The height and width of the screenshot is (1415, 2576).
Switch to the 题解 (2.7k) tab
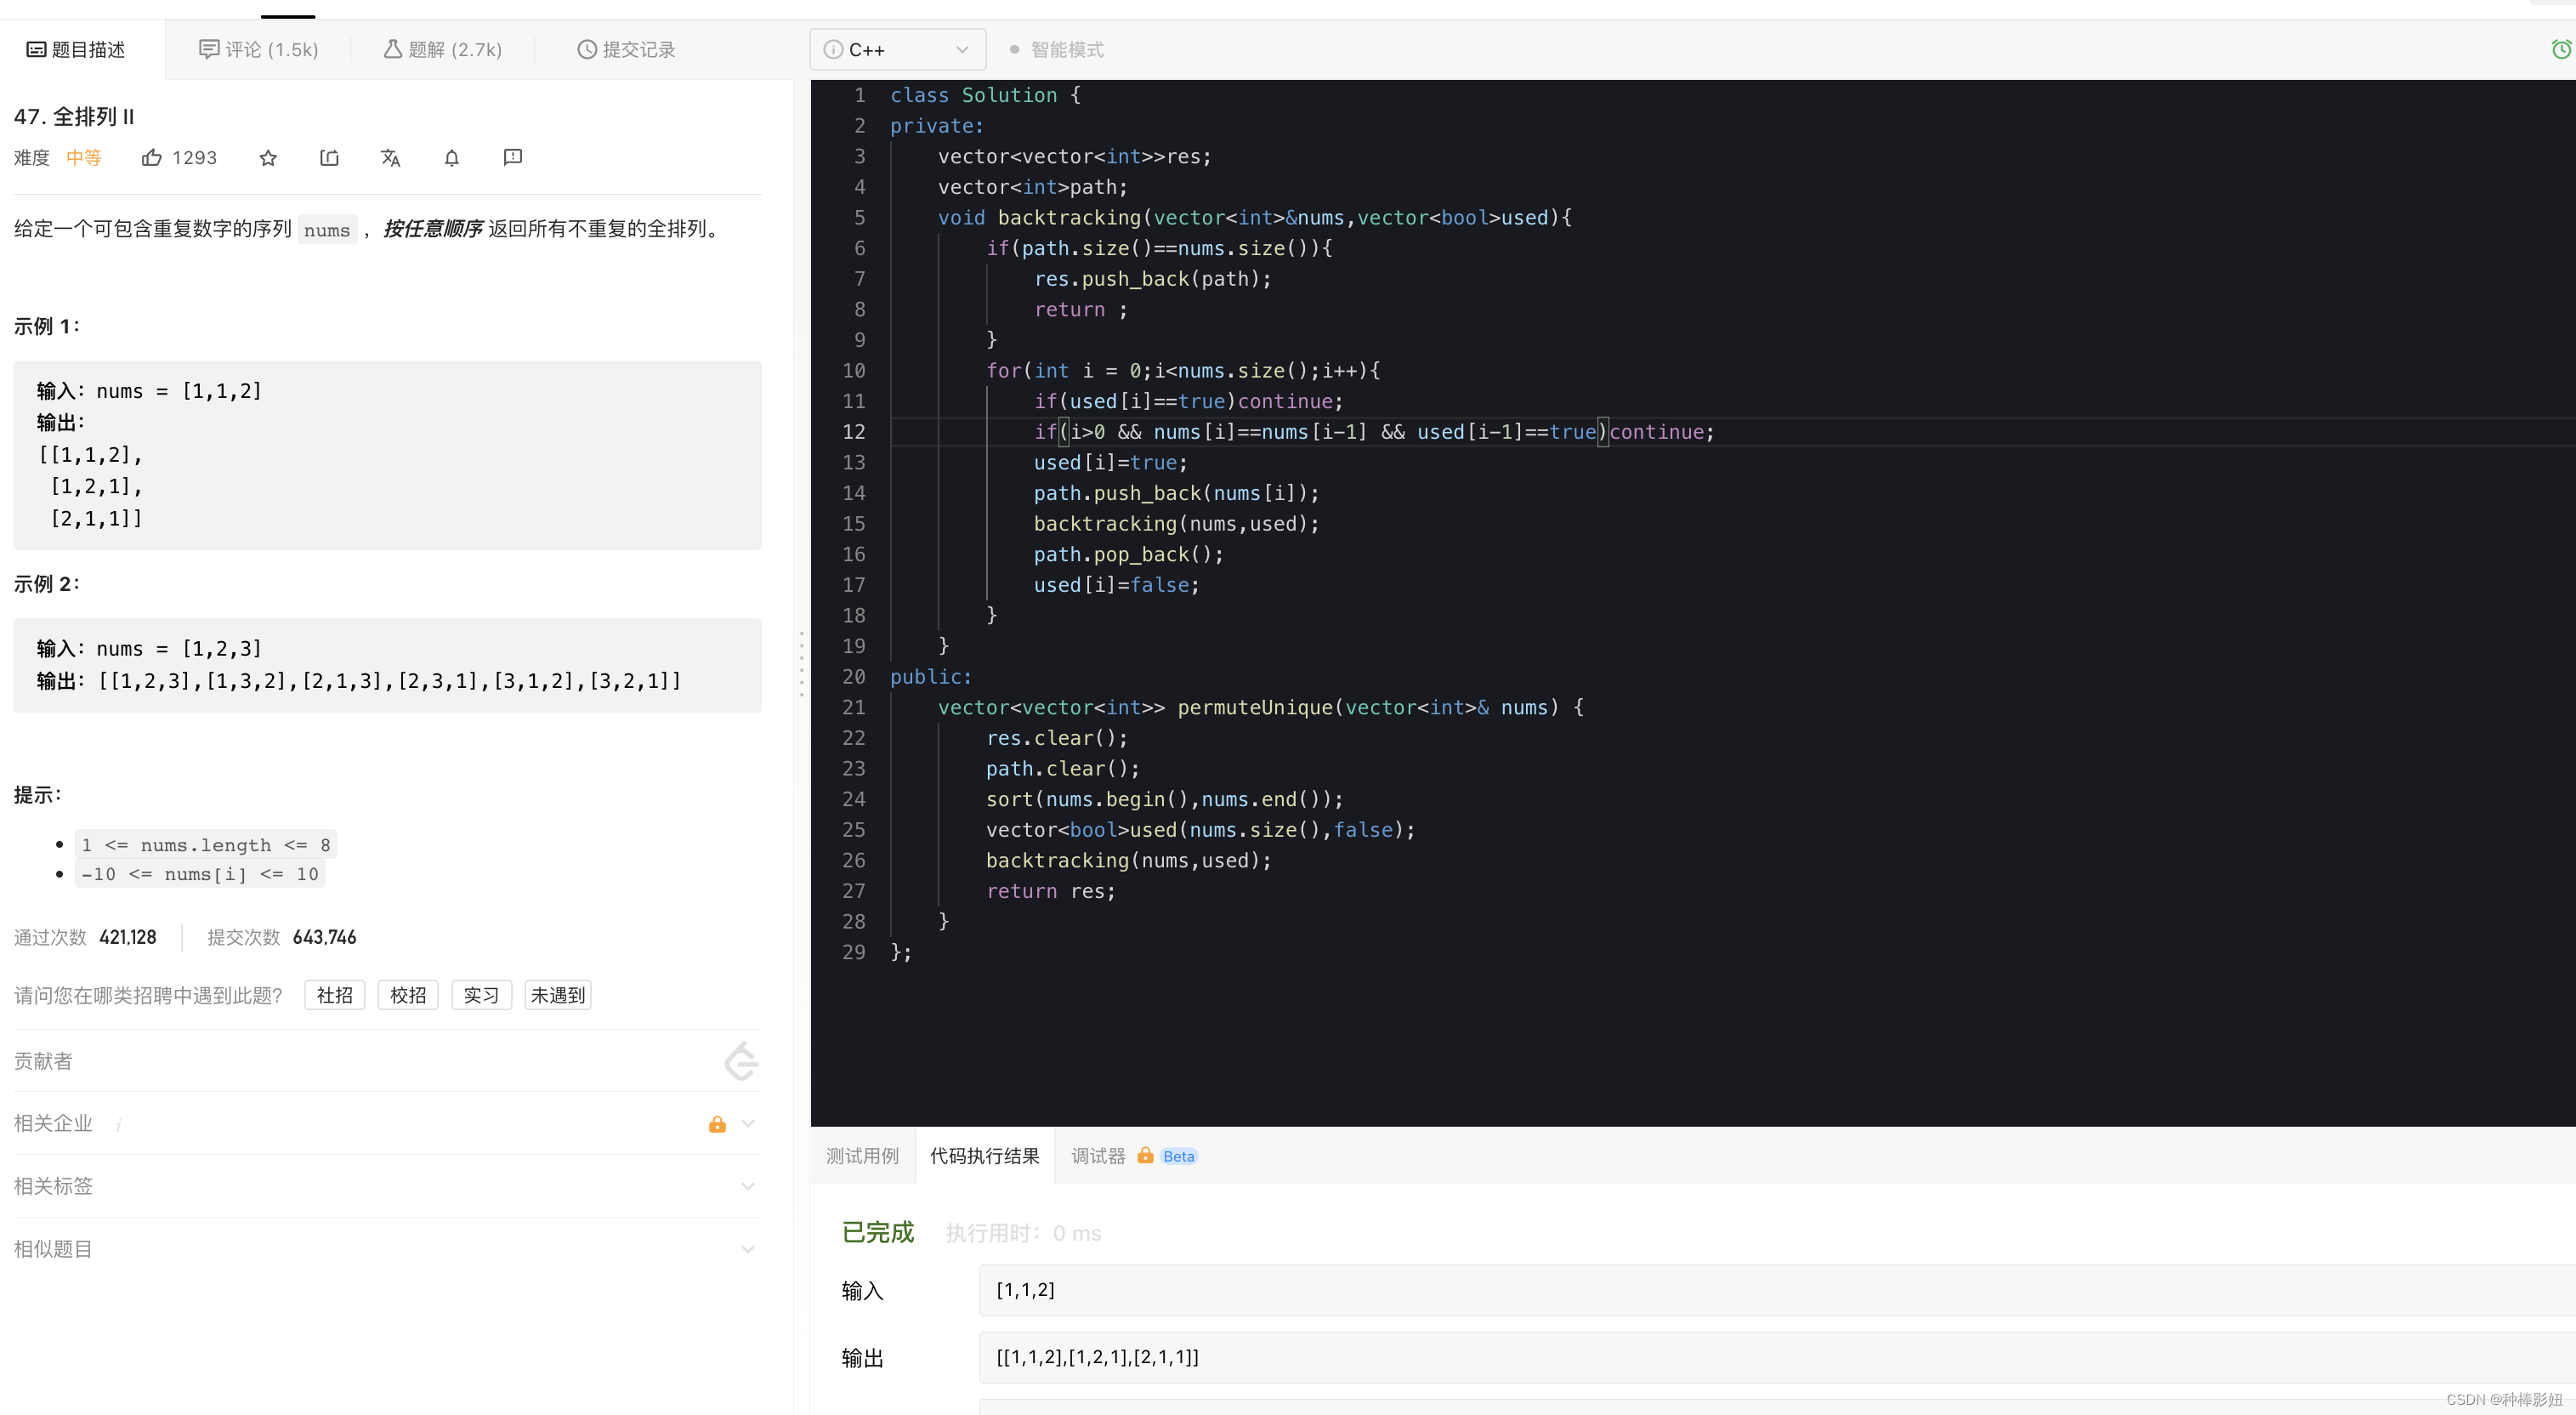coord(443,49)
